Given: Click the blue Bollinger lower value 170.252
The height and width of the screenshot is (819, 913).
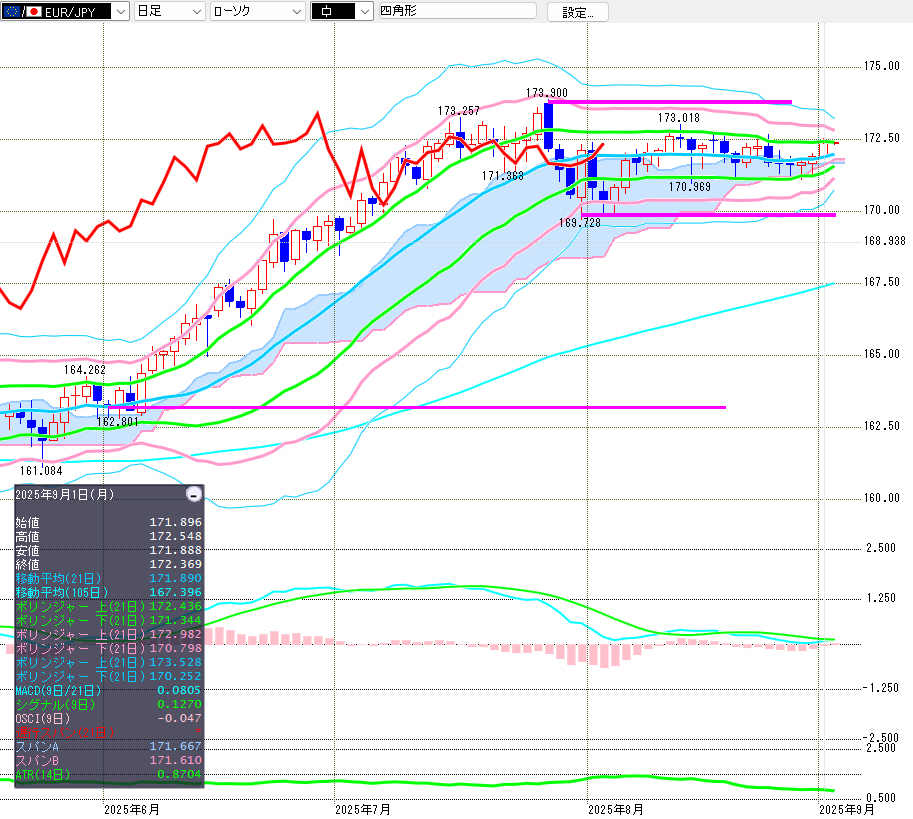Looking at the screenshot, I should click(176, 676).
